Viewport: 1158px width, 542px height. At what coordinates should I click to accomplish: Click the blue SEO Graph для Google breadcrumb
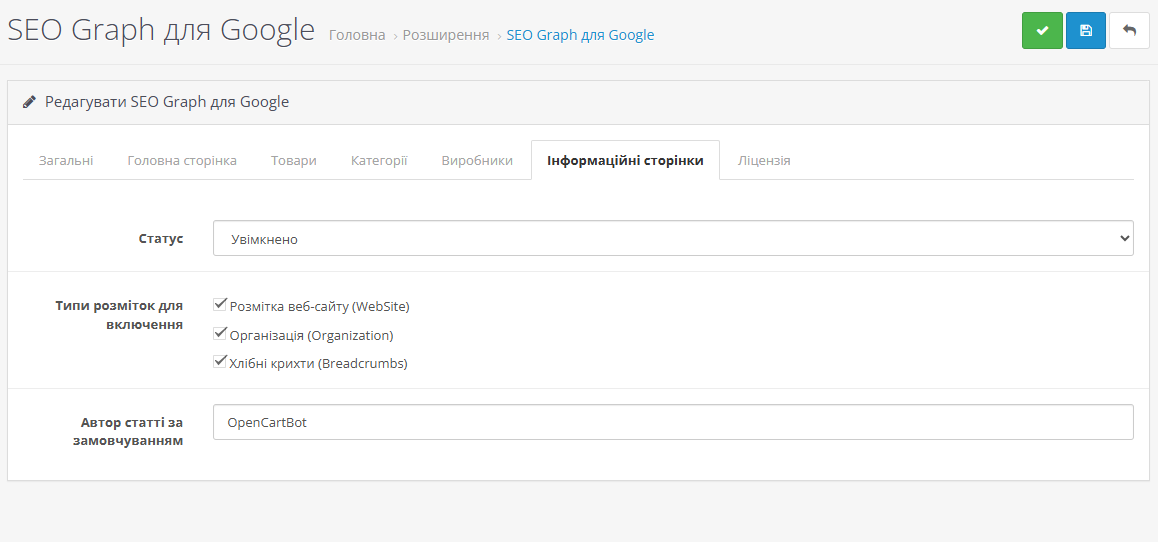pos(580,35)
